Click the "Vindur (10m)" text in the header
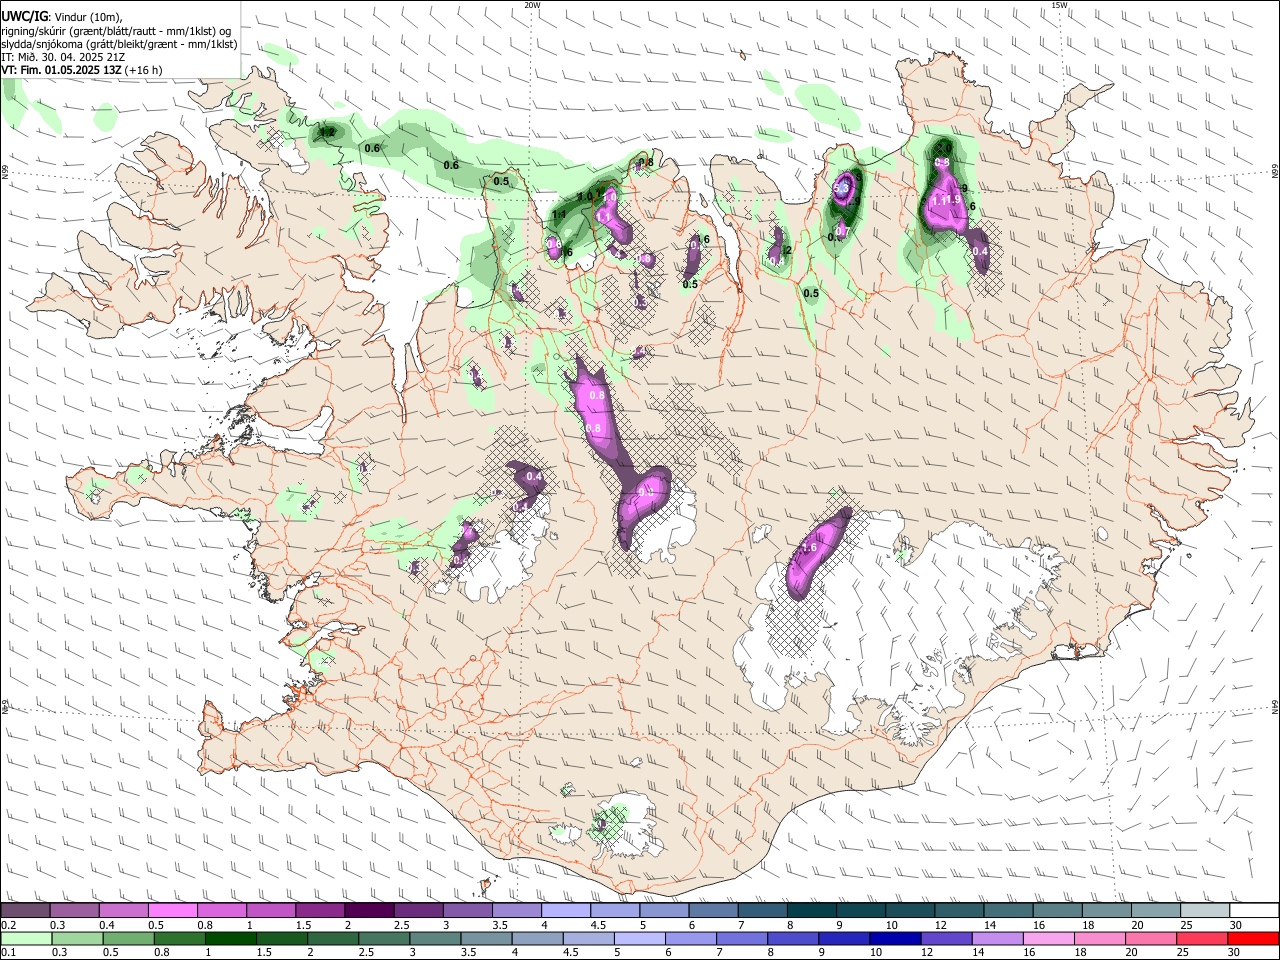 (88, 16)
